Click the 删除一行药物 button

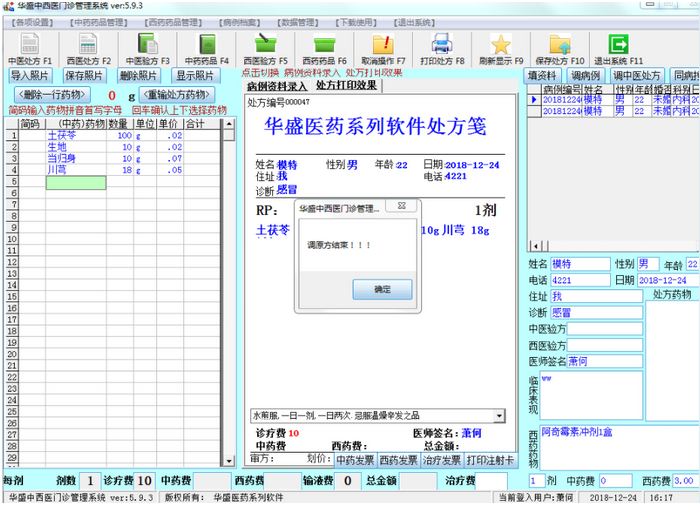(52, 94)
